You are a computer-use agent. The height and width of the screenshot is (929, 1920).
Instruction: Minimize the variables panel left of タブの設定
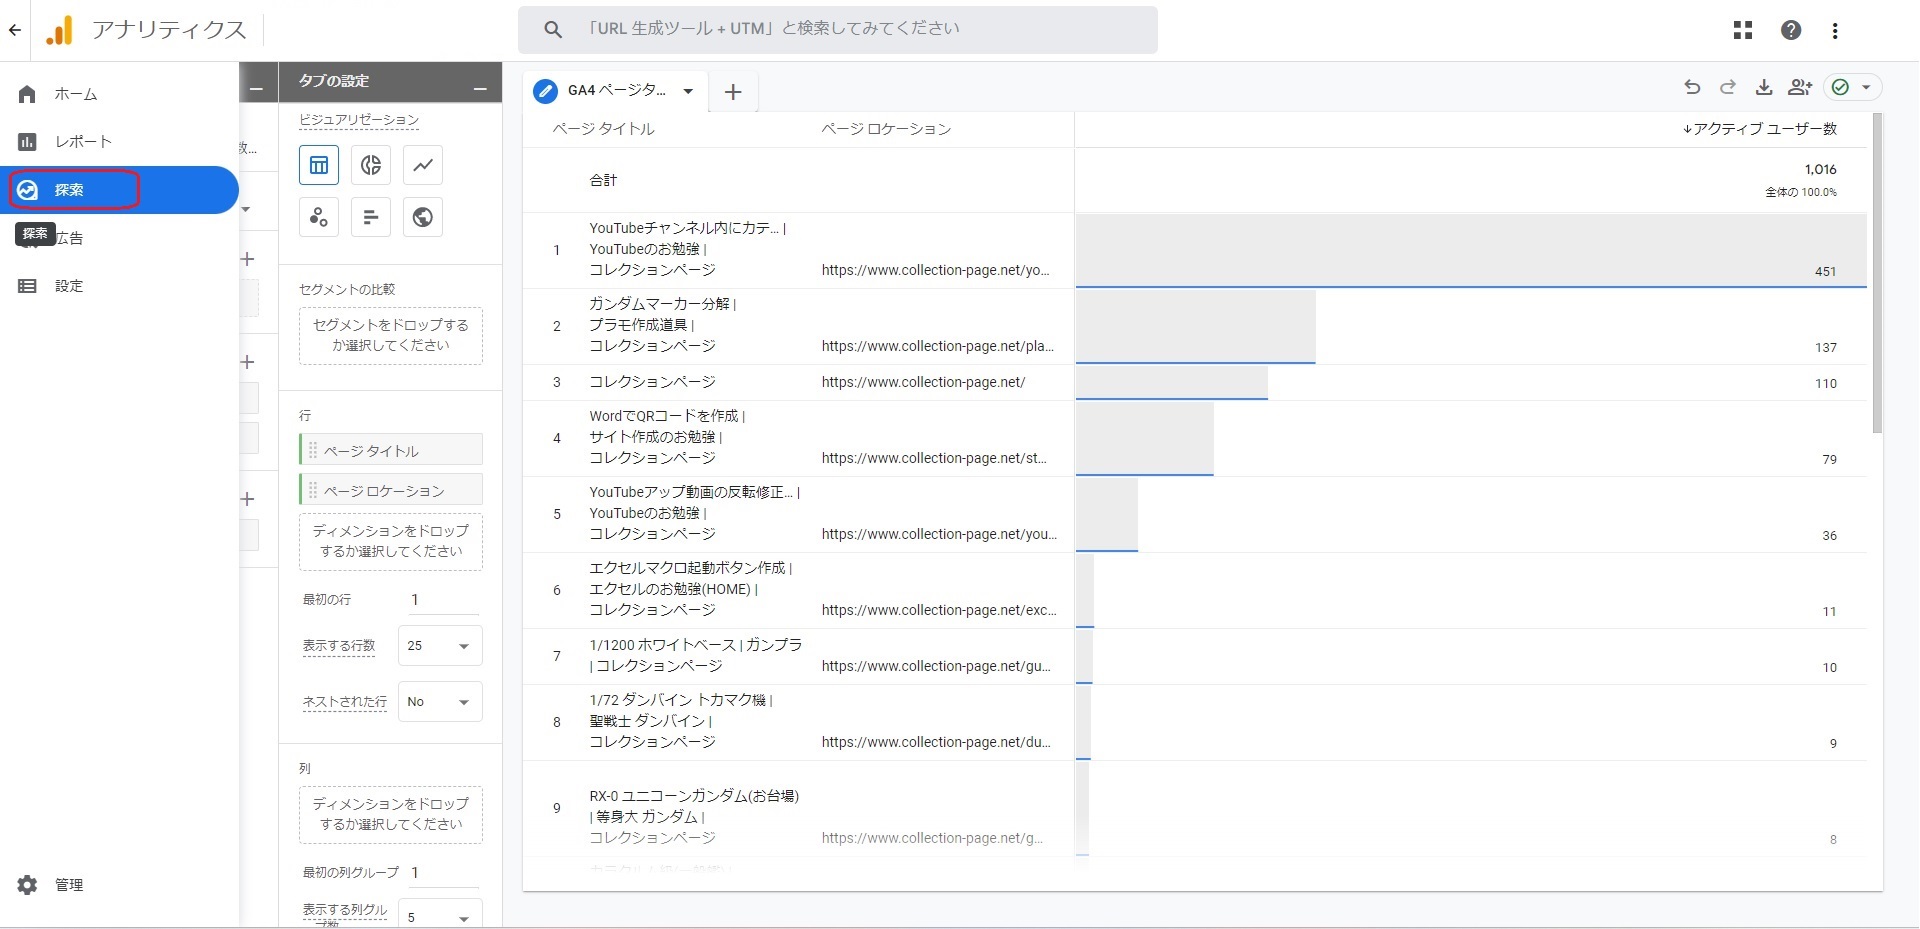256,89
